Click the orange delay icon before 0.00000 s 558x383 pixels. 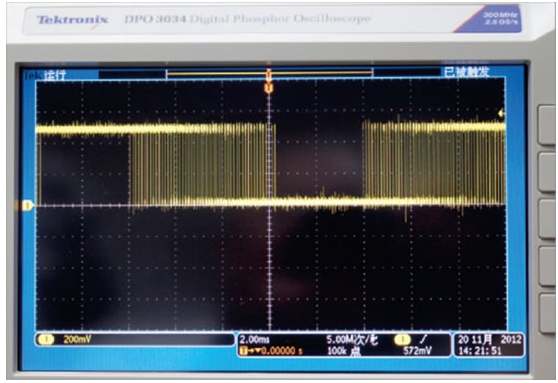pos(243,351)
